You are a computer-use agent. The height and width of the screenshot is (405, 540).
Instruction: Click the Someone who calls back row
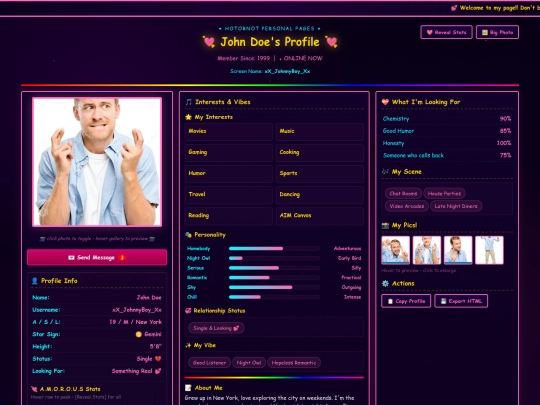pos(447,155)
